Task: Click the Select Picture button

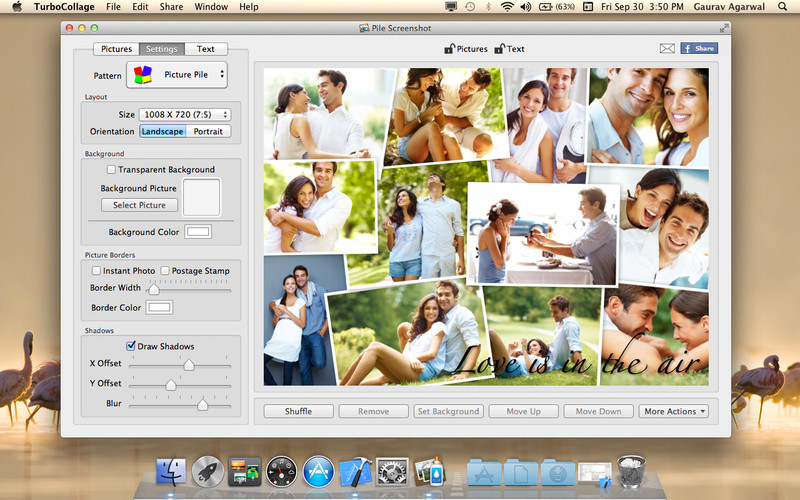Action: coord(139,205)
